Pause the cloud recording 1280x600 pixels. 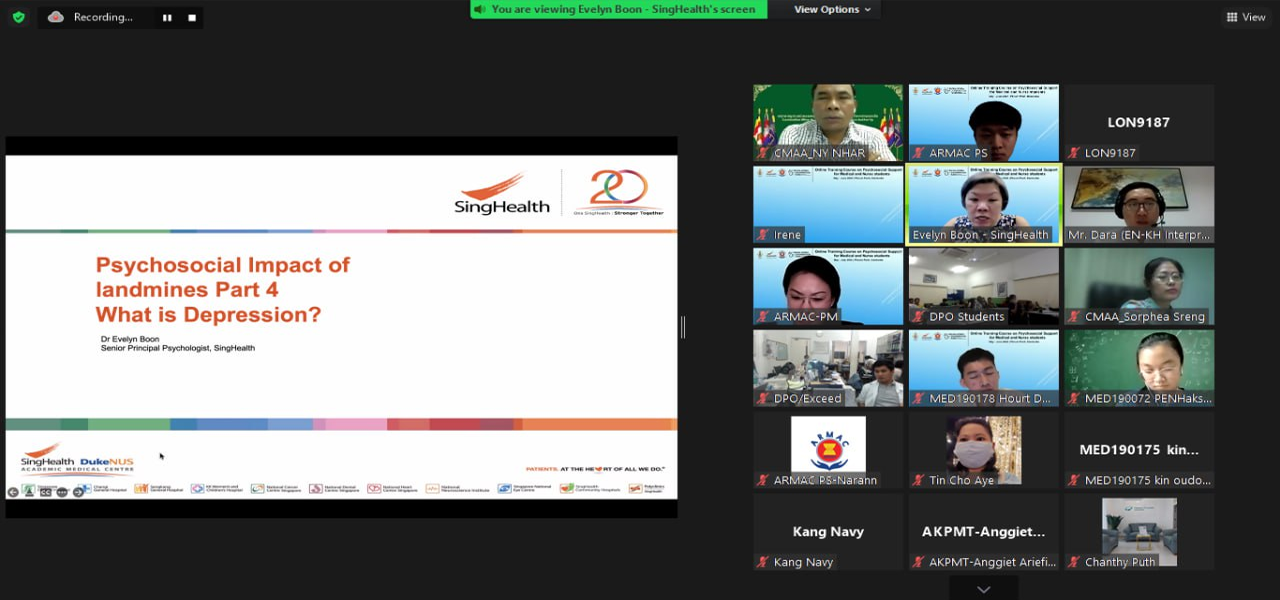[166, 17]
